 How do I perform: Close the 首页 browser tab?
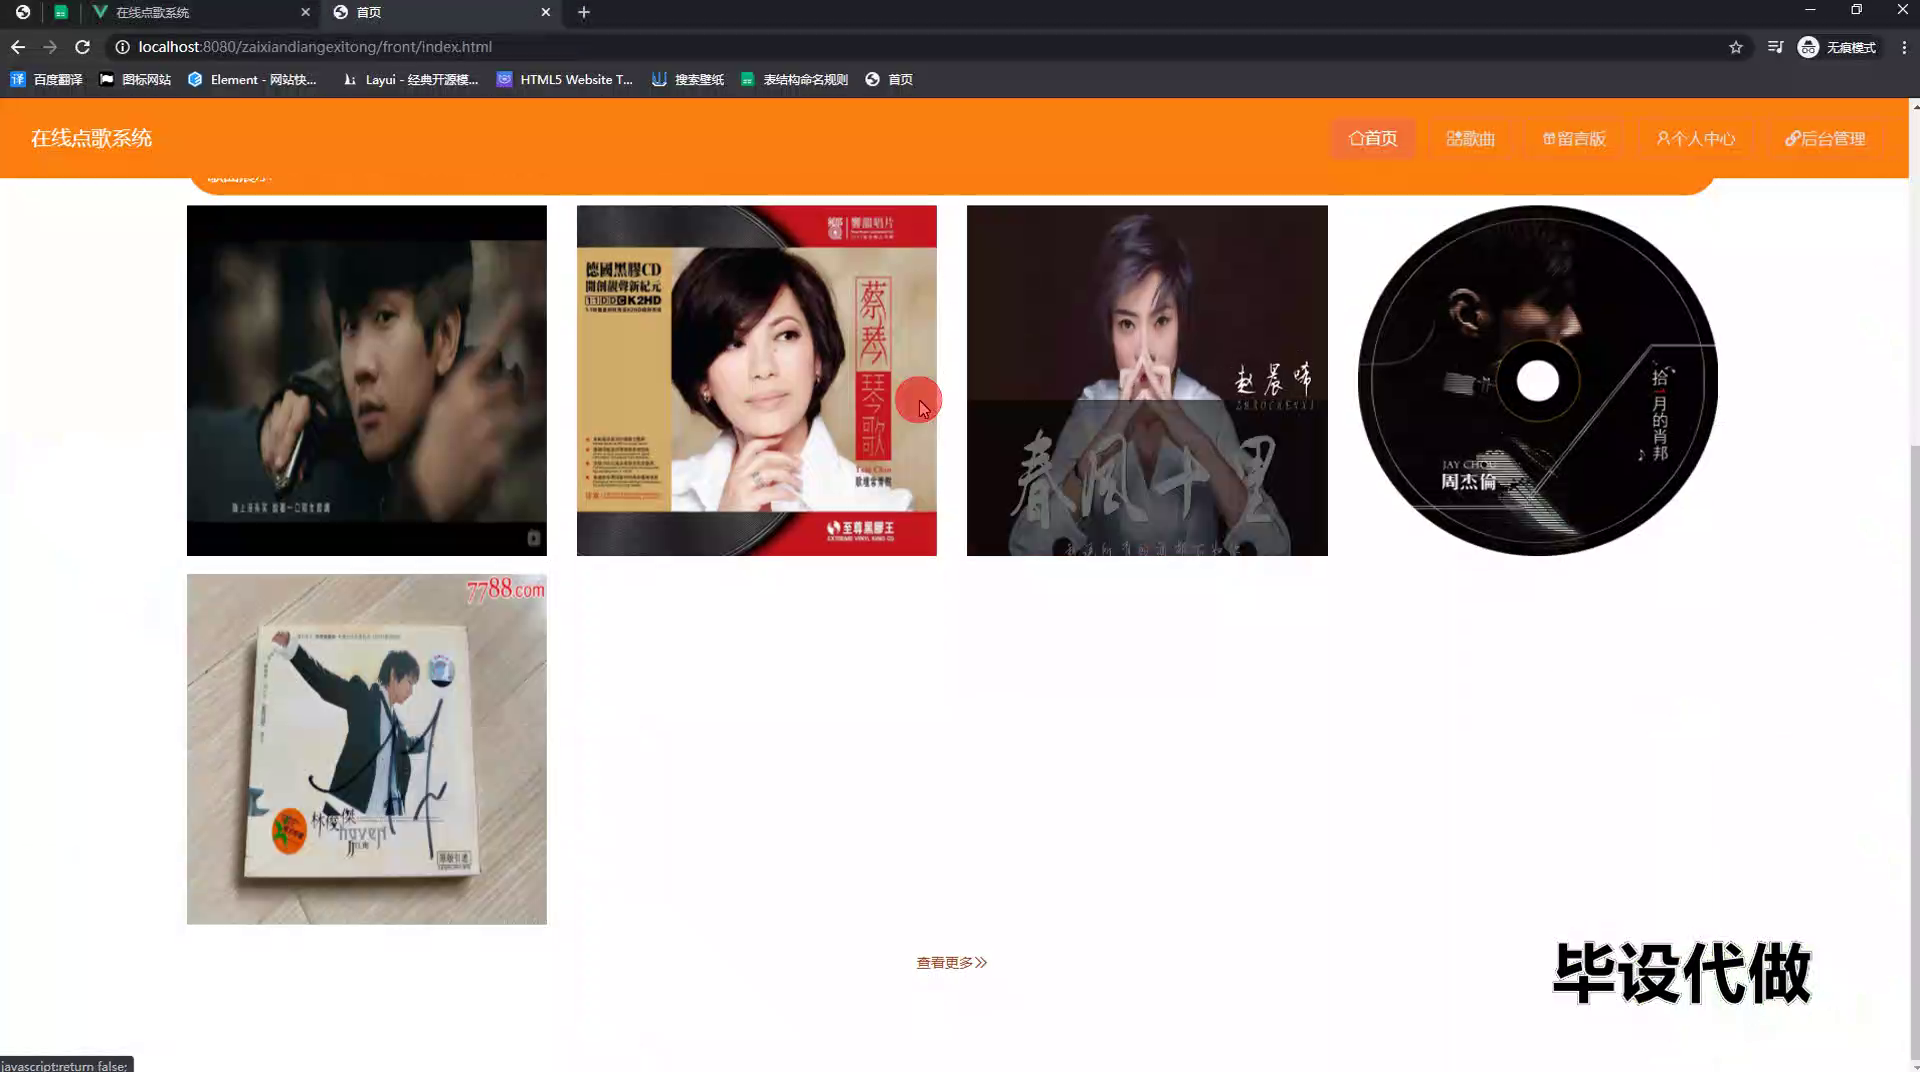coord(545,12)
